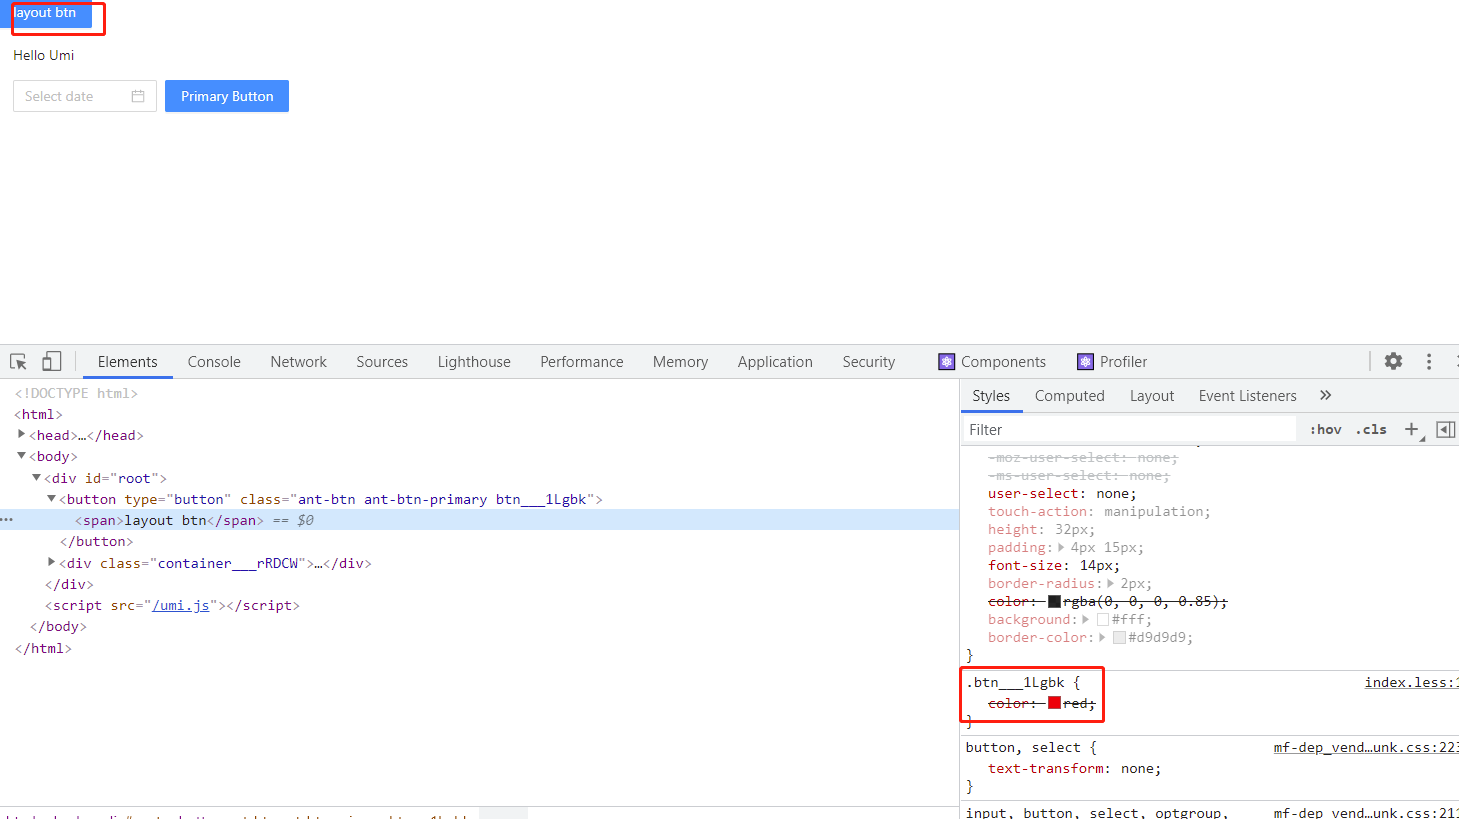Open the DevTools three-dot customize menu
The image size is (1459, 819).
click(1428, 361)
